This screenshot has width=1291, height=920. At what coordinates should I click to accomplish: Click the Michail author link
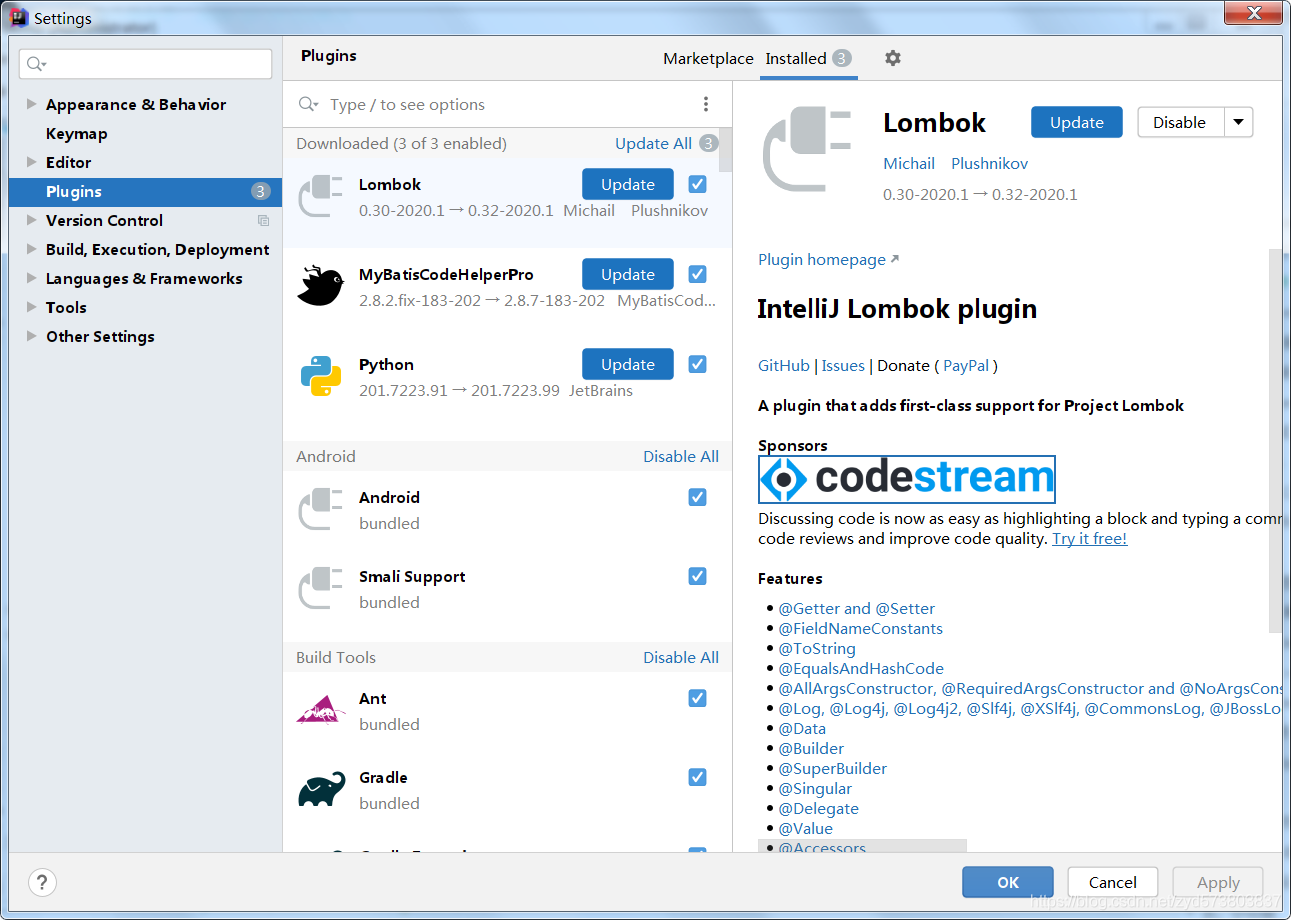point(909,163)
